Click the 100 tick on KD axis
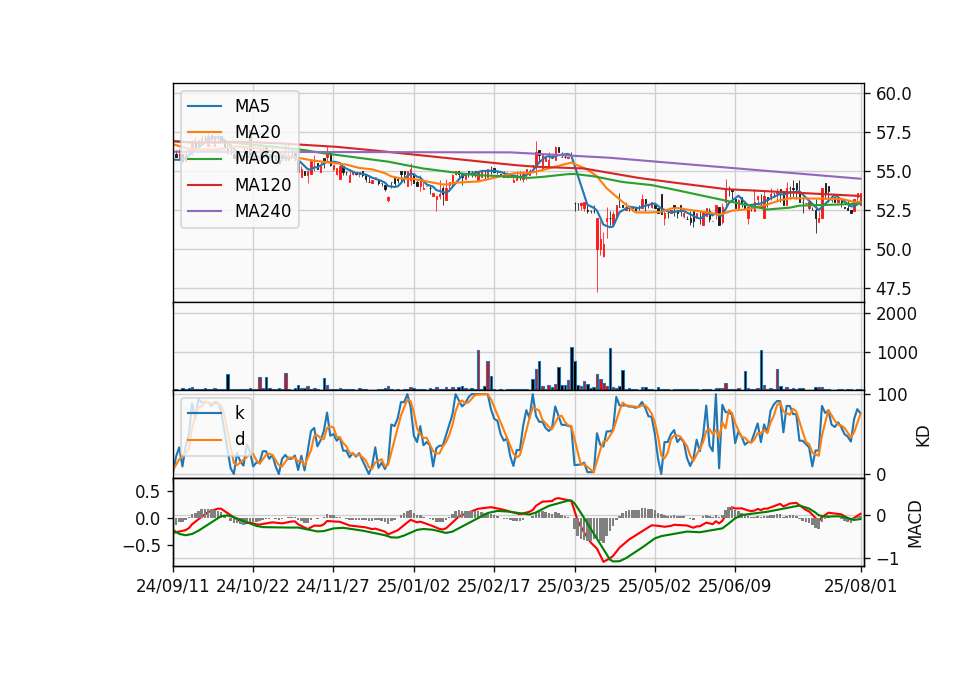 coord(892,395)
